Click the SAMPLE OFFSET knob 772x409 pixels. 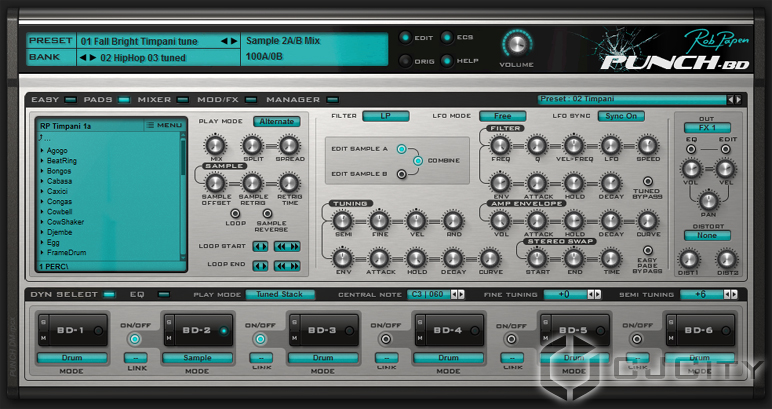coord(215,183)
